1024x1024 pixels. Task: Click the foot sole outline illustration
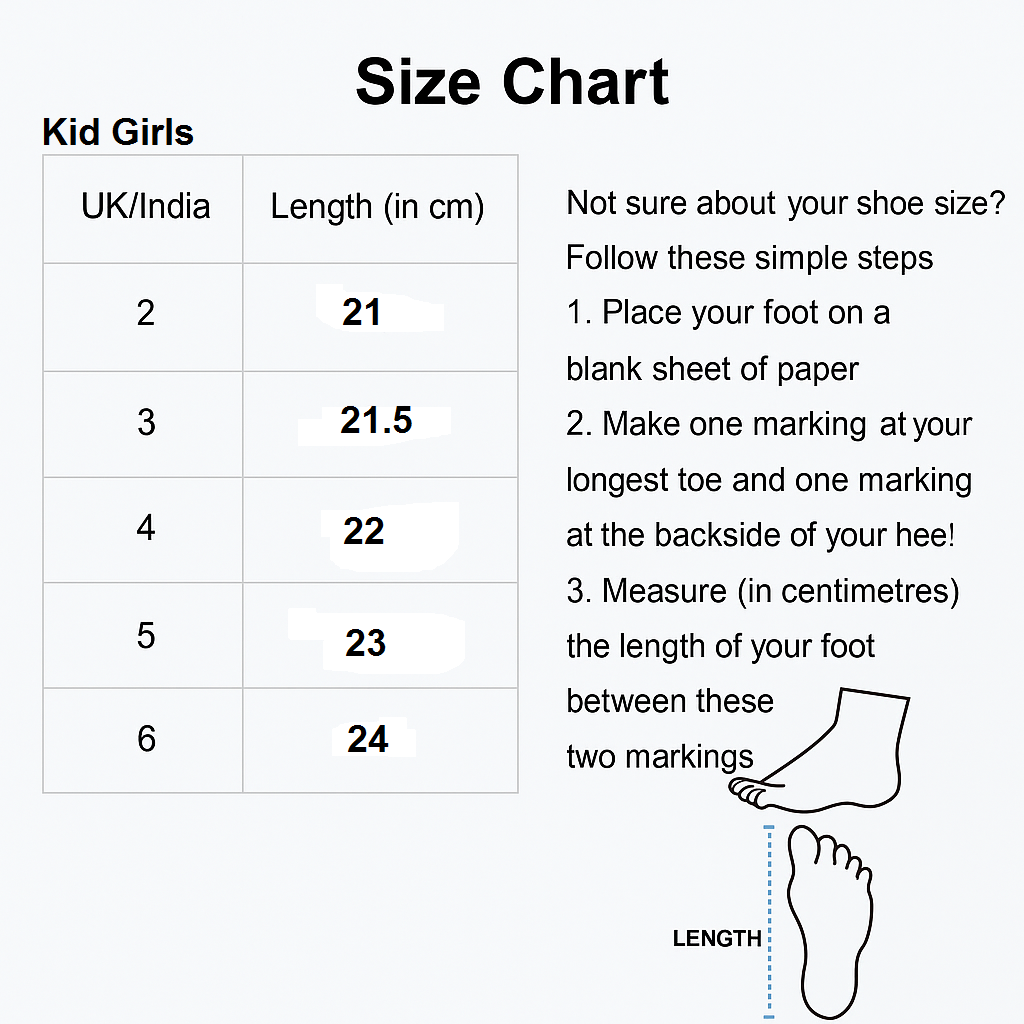pyautogui.click(x=830, y=921)
